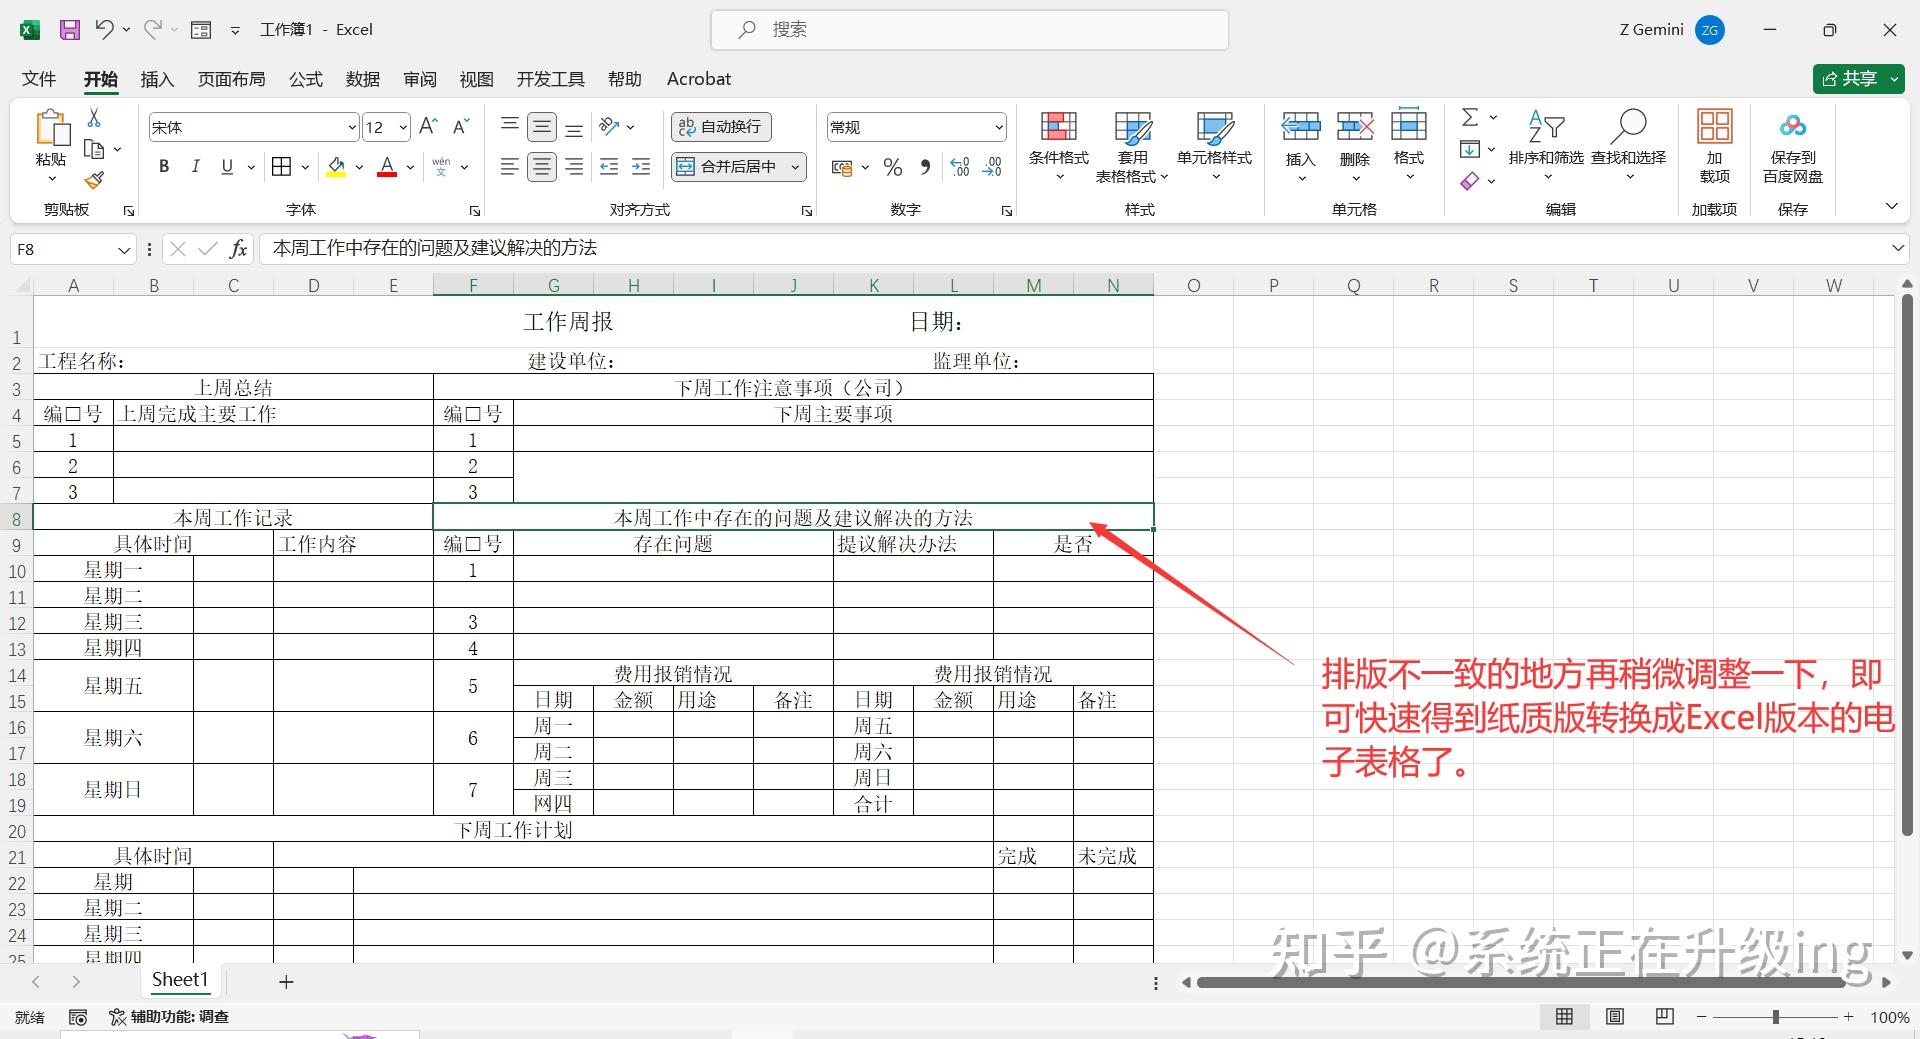Open the 文件 File menu
This screenshot has width=1920, height=1039.
pyautogui.click(x=39, y=79)
